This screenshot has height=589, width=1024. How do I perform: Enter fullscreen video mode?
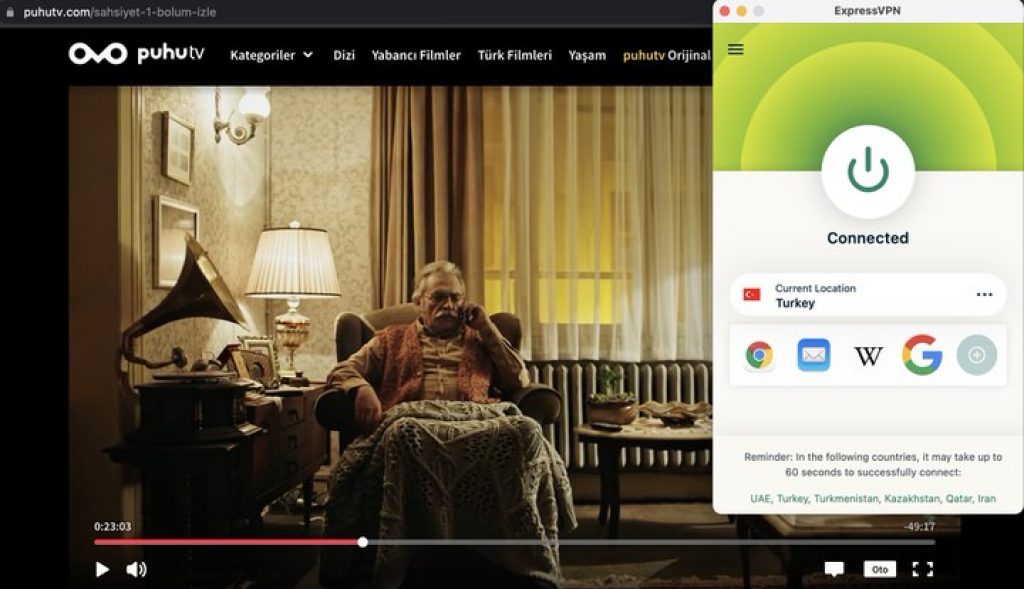922,569
